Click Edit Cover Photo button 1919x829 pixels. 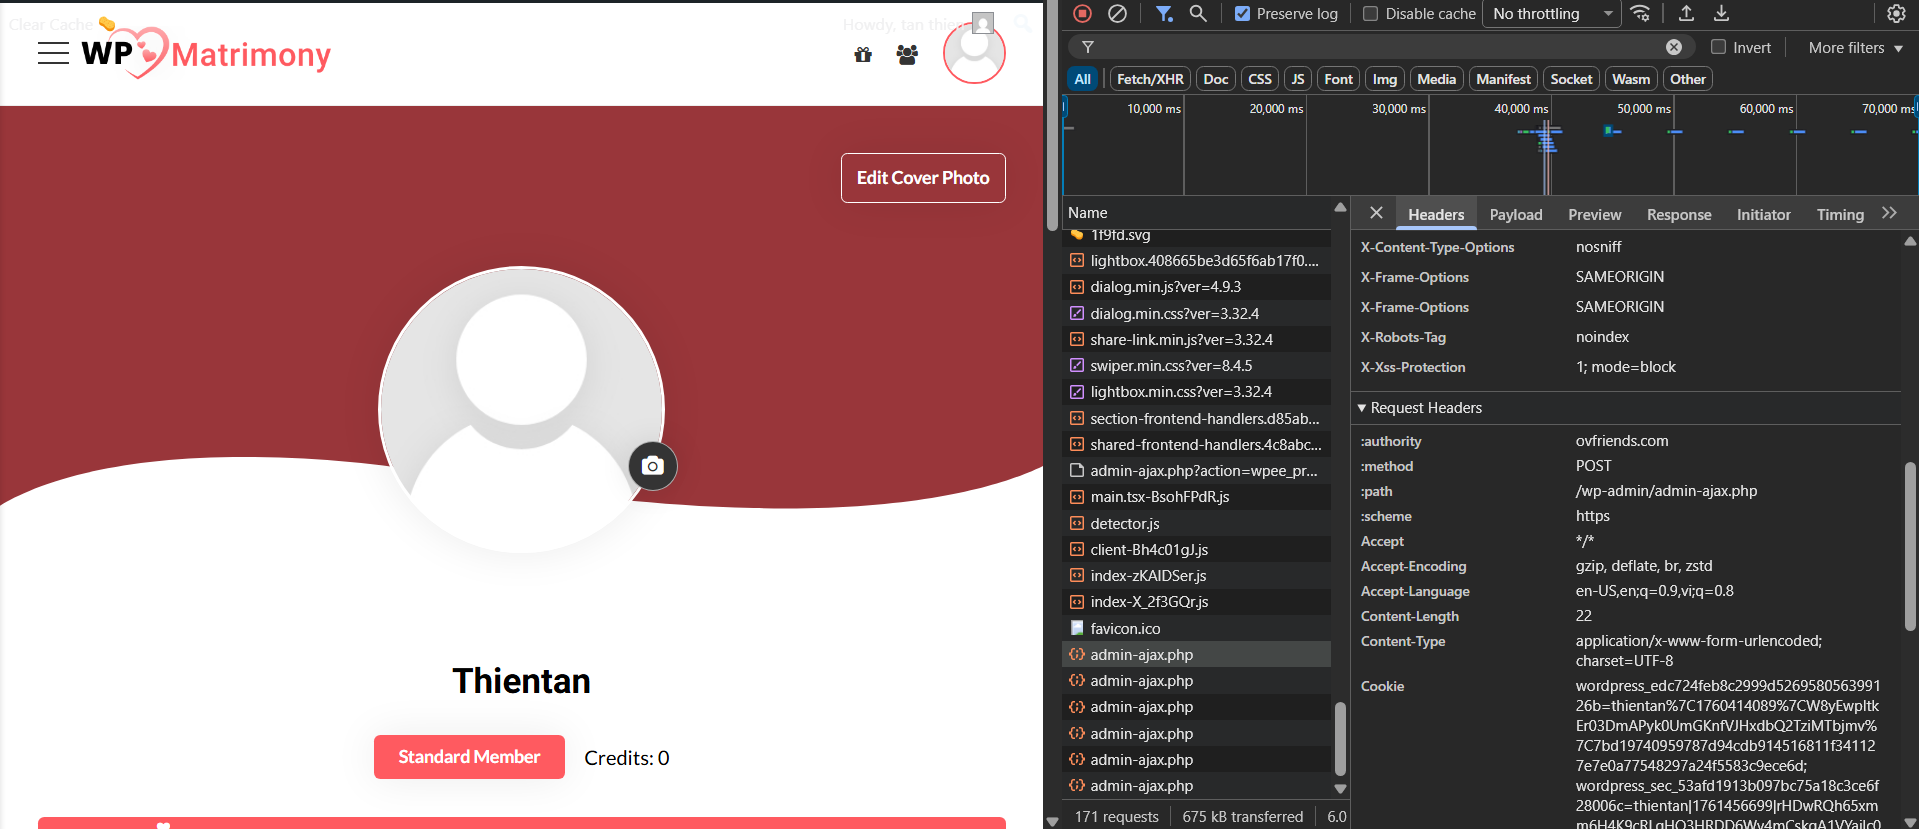click(x=922, y=178)
